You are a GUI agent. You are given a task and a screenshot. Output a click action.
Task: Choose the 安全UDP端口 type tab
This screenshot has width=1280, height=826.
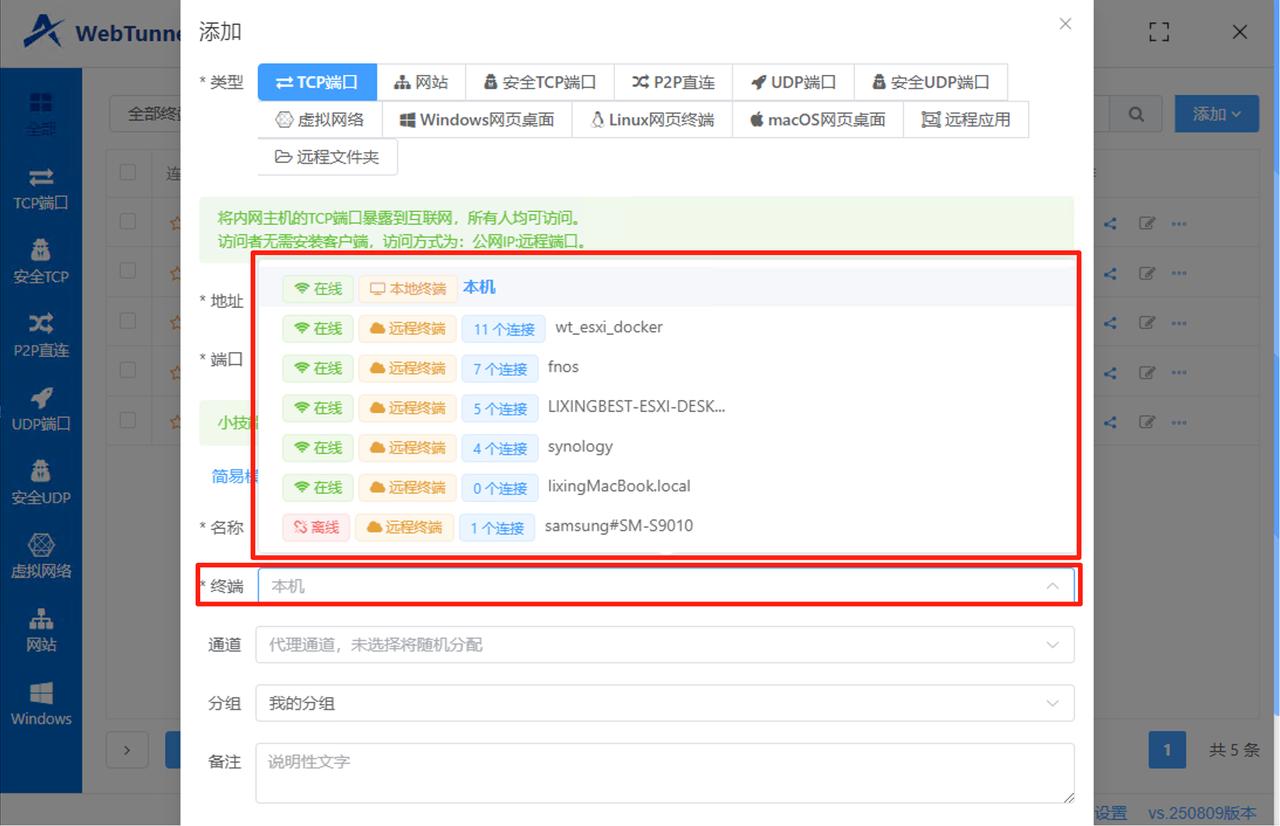coord(931,82)
